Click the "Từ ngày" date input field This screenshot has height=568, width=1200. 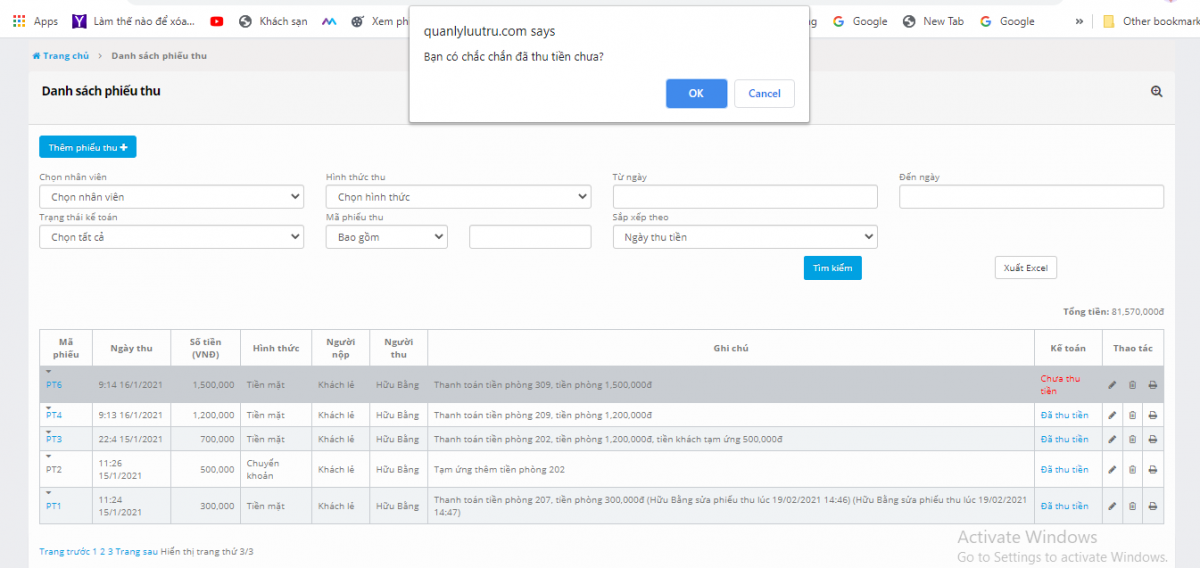pos(744,197)
